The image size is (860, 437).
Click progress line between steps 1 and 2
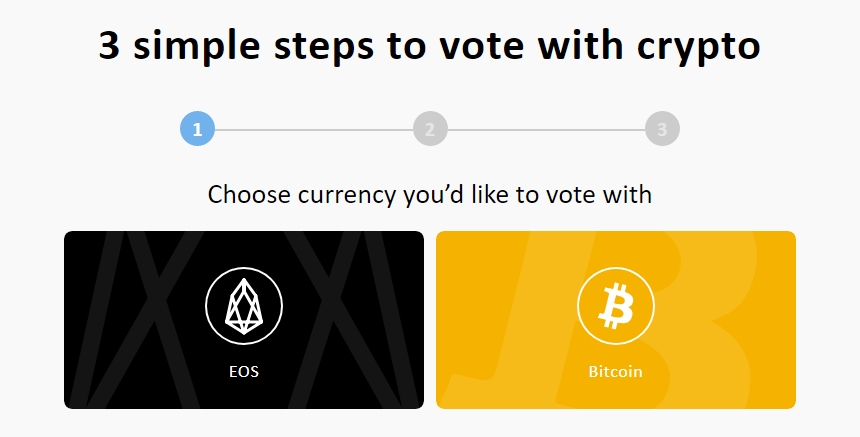coord(314,130)
